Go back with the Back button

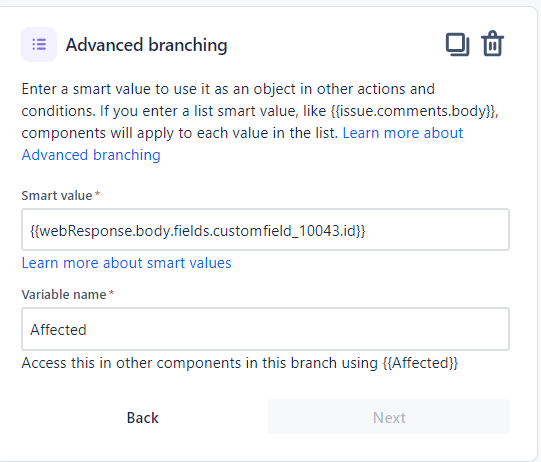142,417
